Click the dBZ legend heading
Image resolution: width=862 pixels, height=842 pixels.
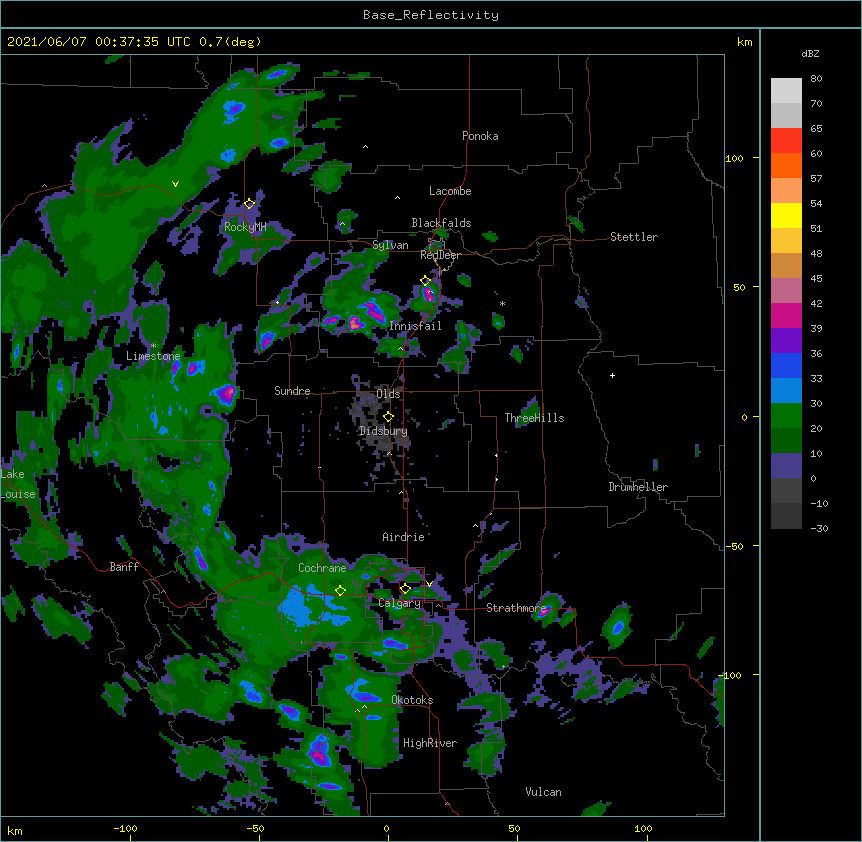coord(810,54)
